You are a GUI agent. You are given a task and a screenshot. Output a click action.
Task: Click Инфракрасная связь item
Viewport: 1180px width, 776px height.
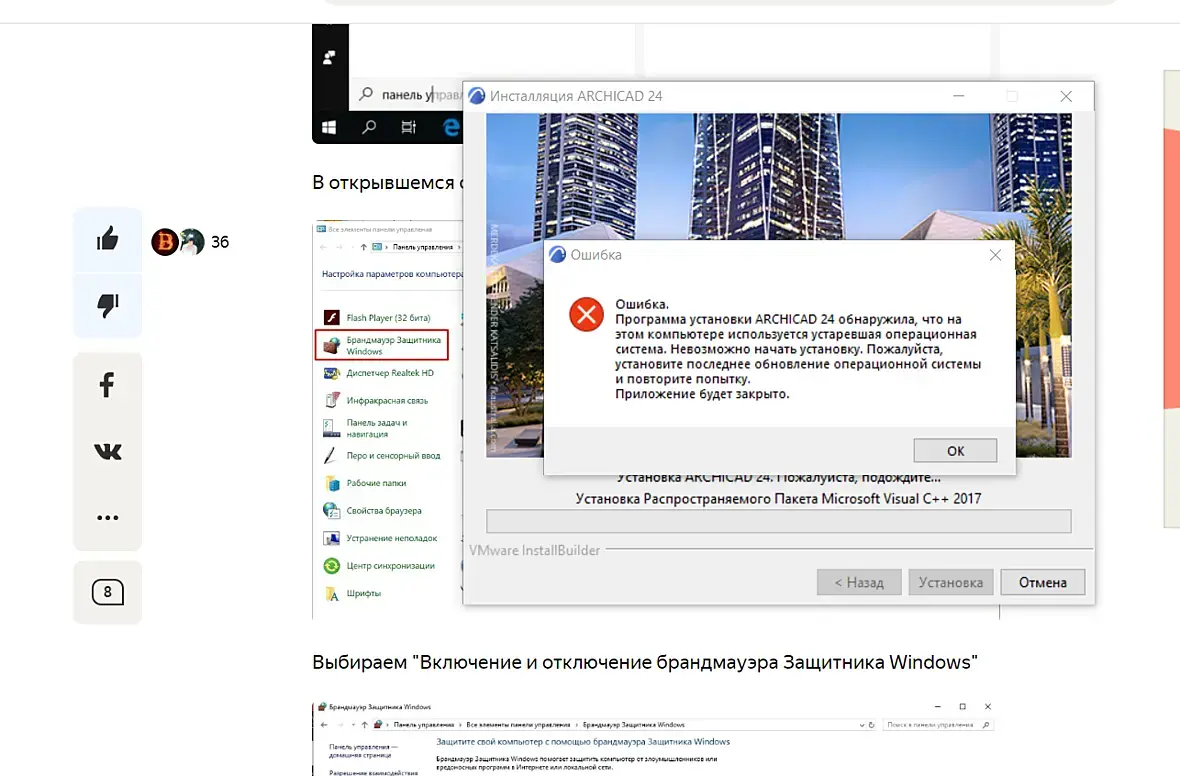tap(387, 400)
